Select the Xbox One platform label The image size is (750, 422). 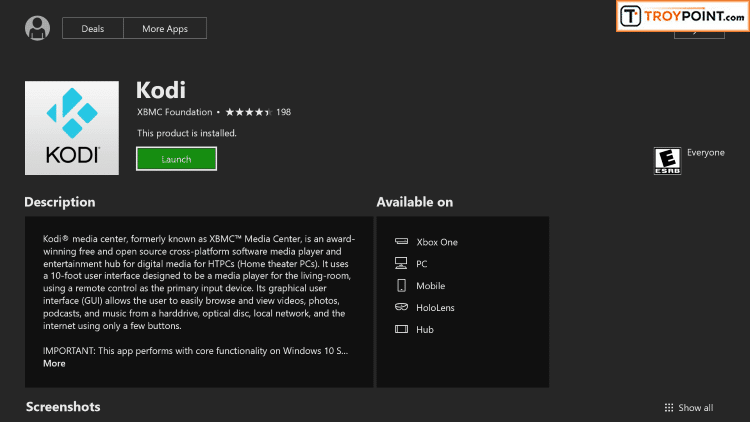pyautogui.click(x=437, y=242)
